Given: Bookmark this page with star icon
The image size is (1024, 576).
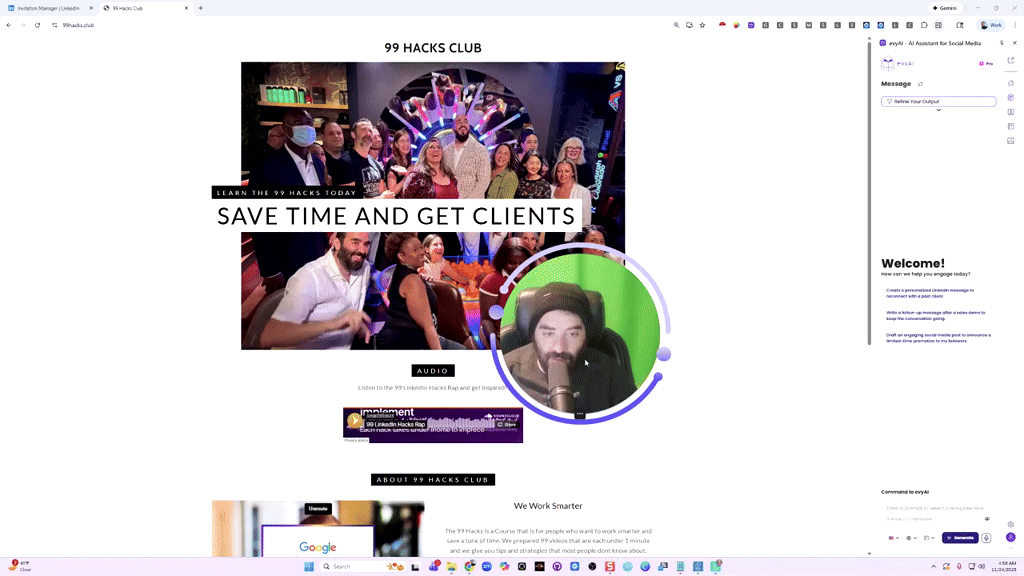Looking at the screenshot, I should click(x=703, y=25).
